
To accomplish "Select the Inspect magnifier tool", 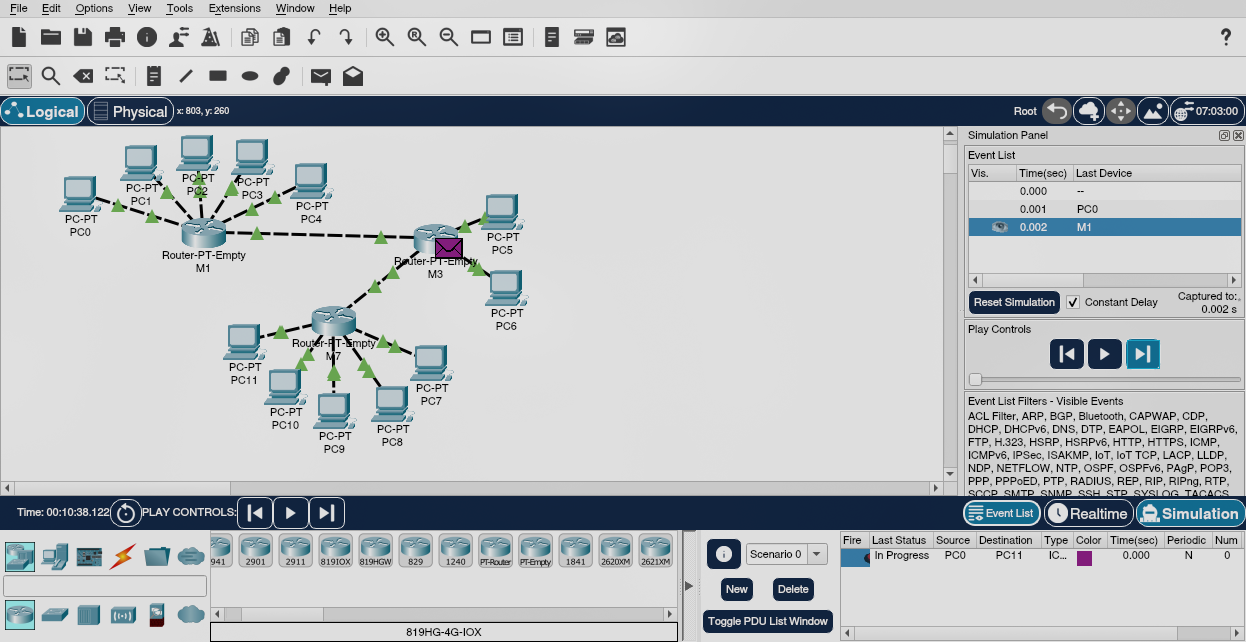I will point(51,76).
